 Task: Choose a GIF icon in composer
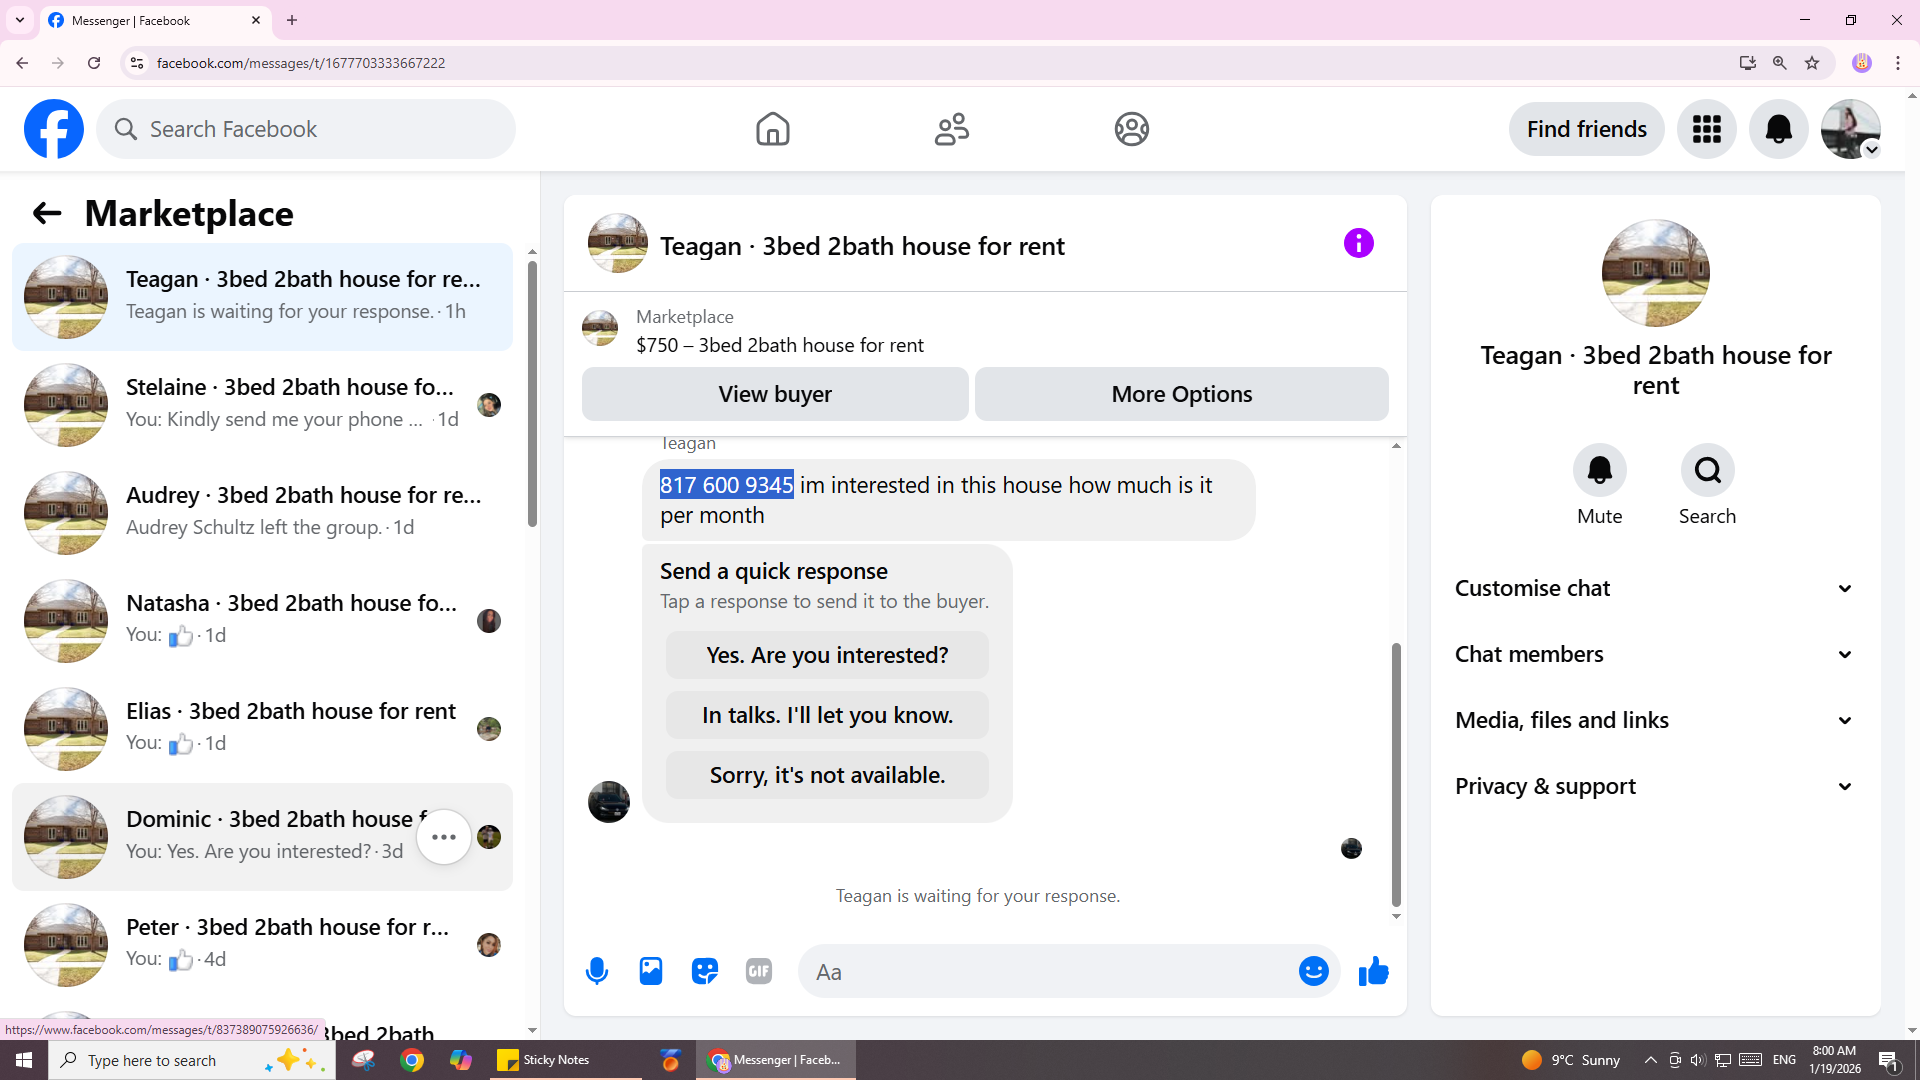tap(759, 971)
